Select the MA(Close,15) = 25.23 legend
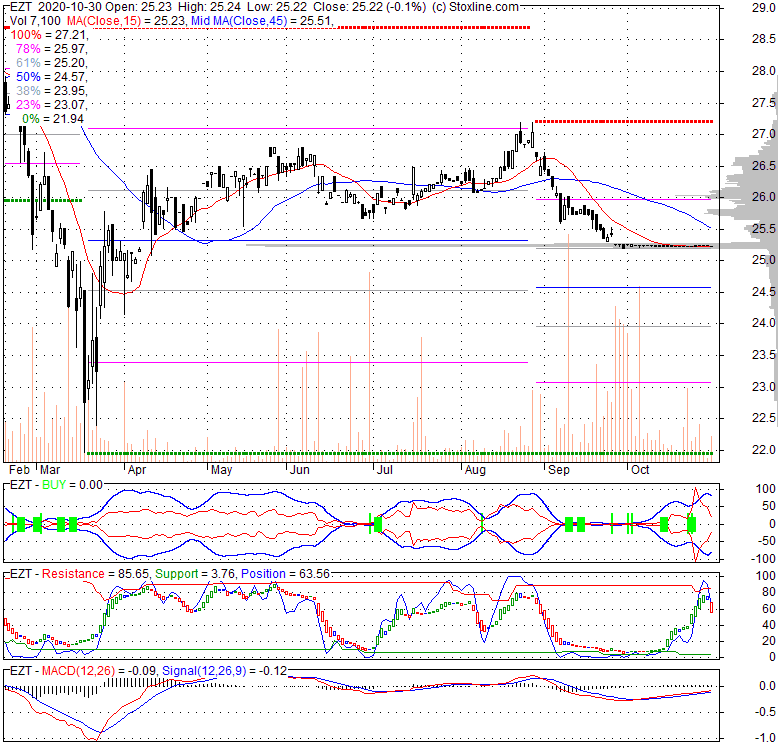780x745 pixels. point(126,21)
